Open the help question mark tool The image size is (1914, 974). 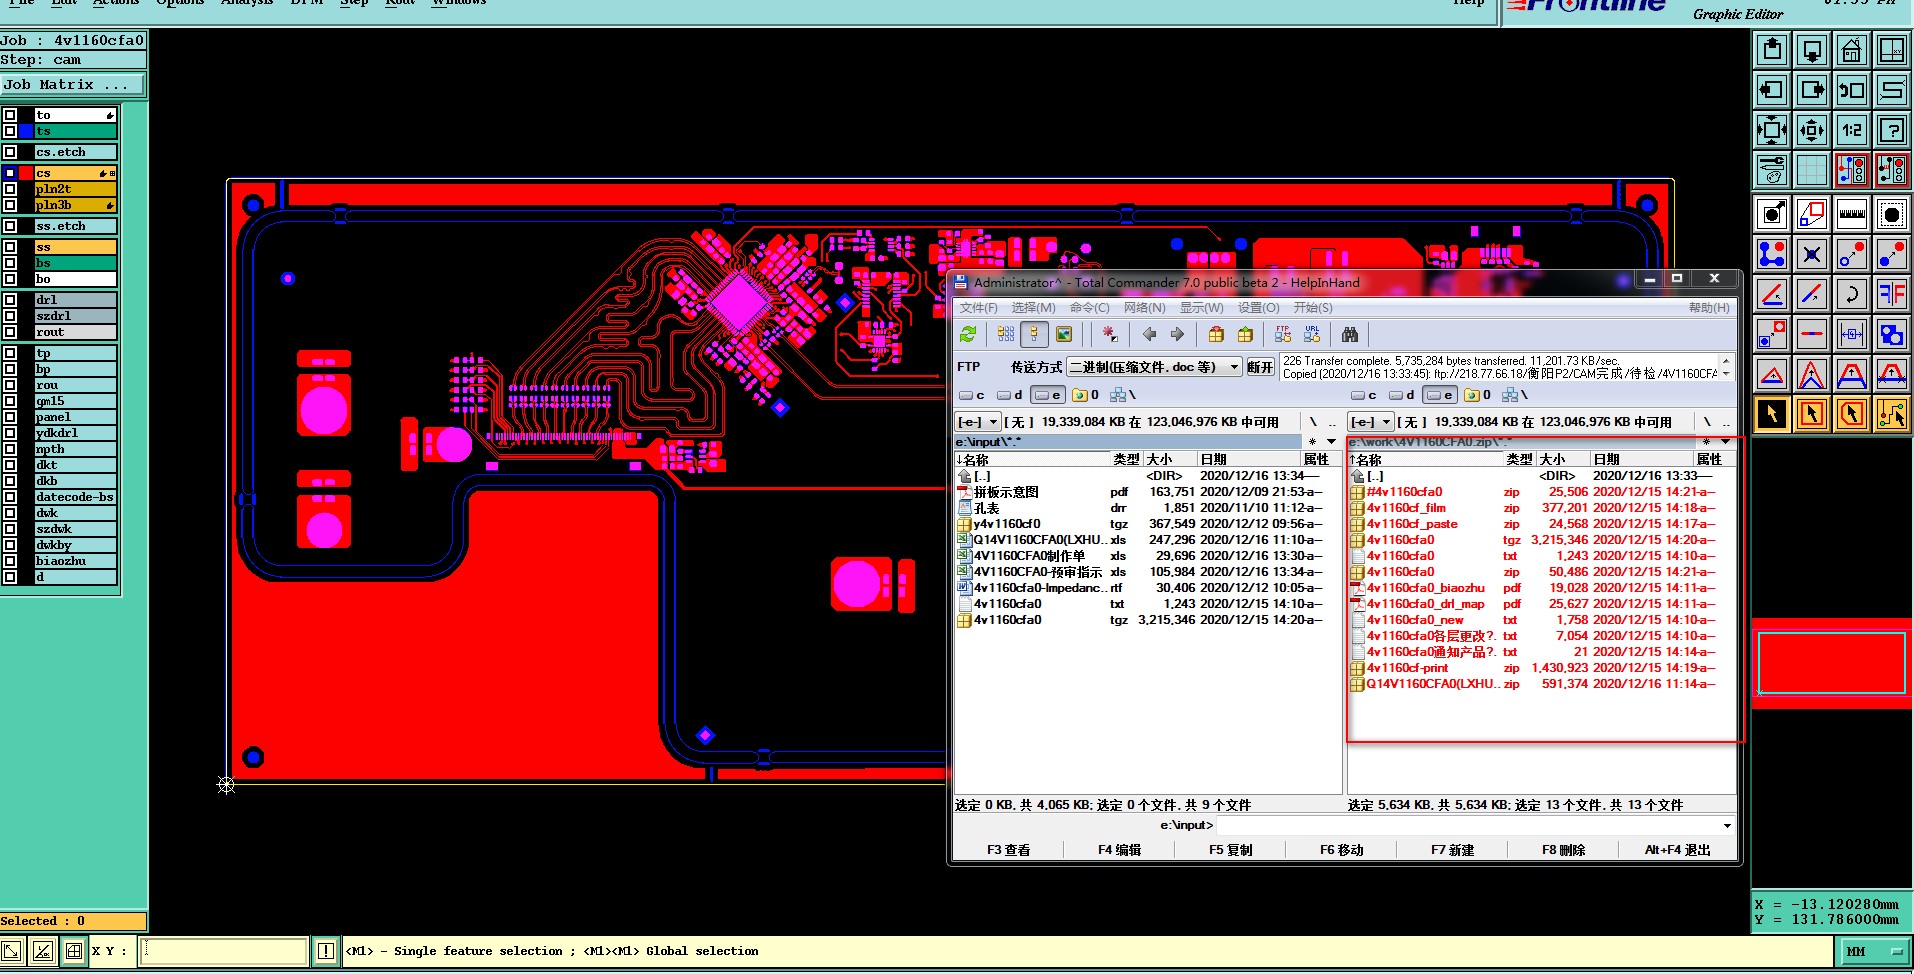(x=1891, y=130)
